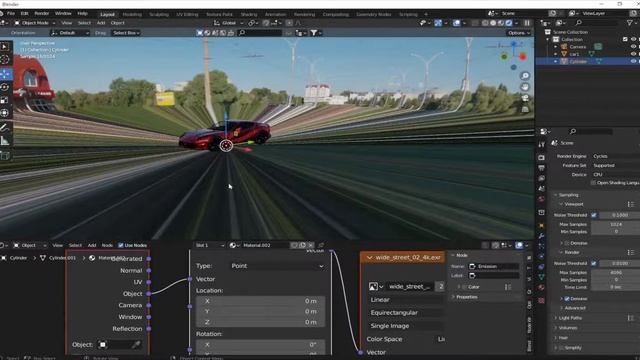
Task: Click the Render Engine Cycles field
Action: point(616,156)
